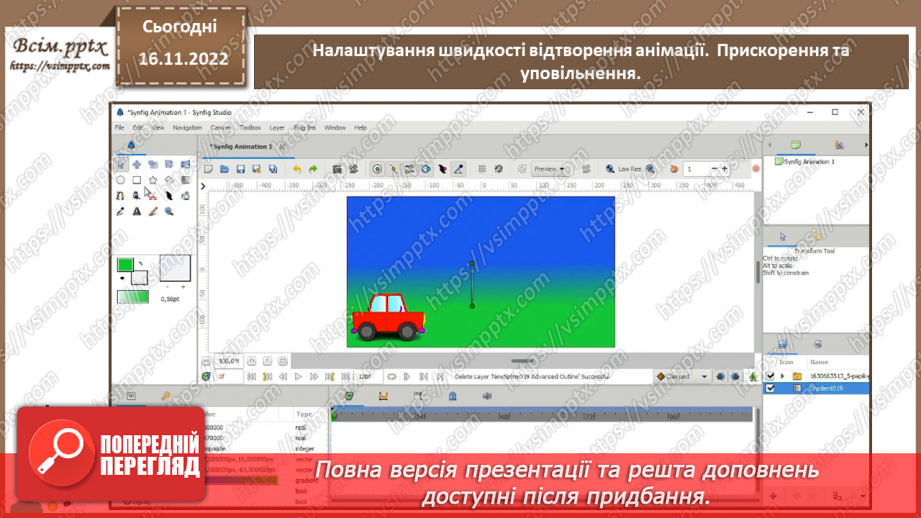The height and width of the screenshot is (518, 921).
Task: Select the Zoom tool in toolbox
Action: (x=169, y=211)
